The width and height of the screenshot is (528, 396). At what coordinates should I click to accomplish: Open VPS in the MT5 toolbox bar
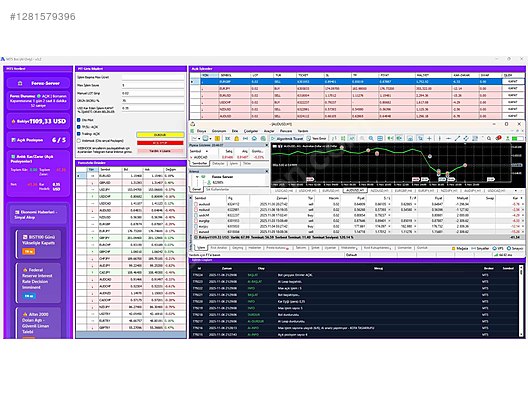click(x=498, y=248)
